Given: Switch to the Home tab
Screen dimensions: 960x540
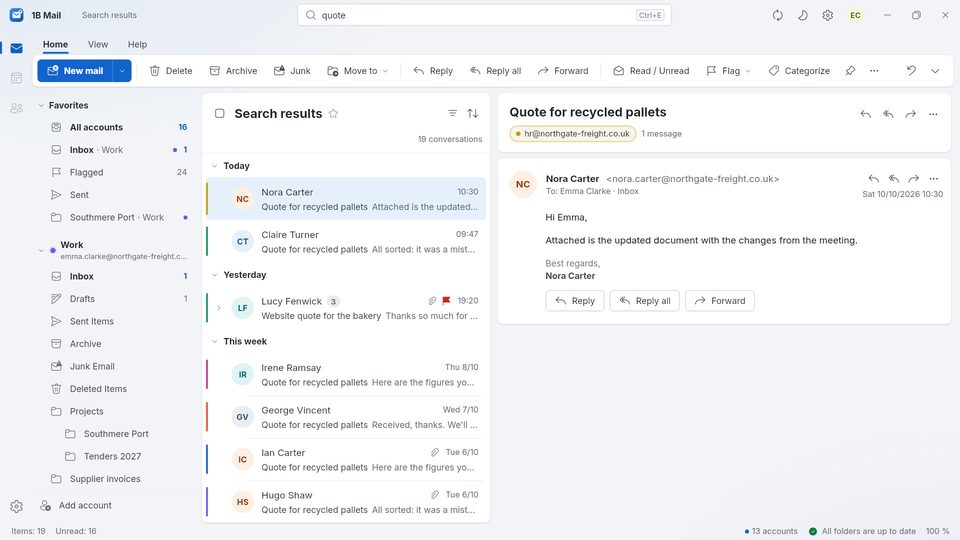Looking at the screenshot, I should [55, 44].
